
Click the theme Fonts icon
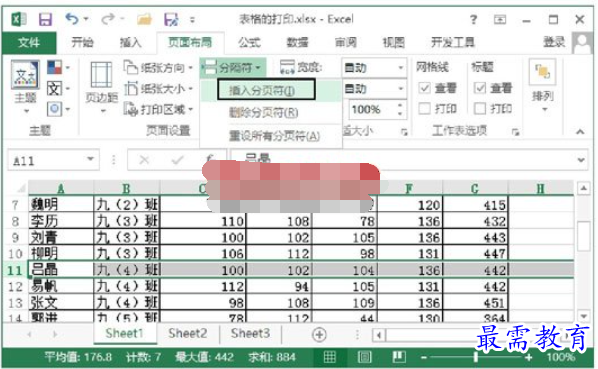[55, 88]
